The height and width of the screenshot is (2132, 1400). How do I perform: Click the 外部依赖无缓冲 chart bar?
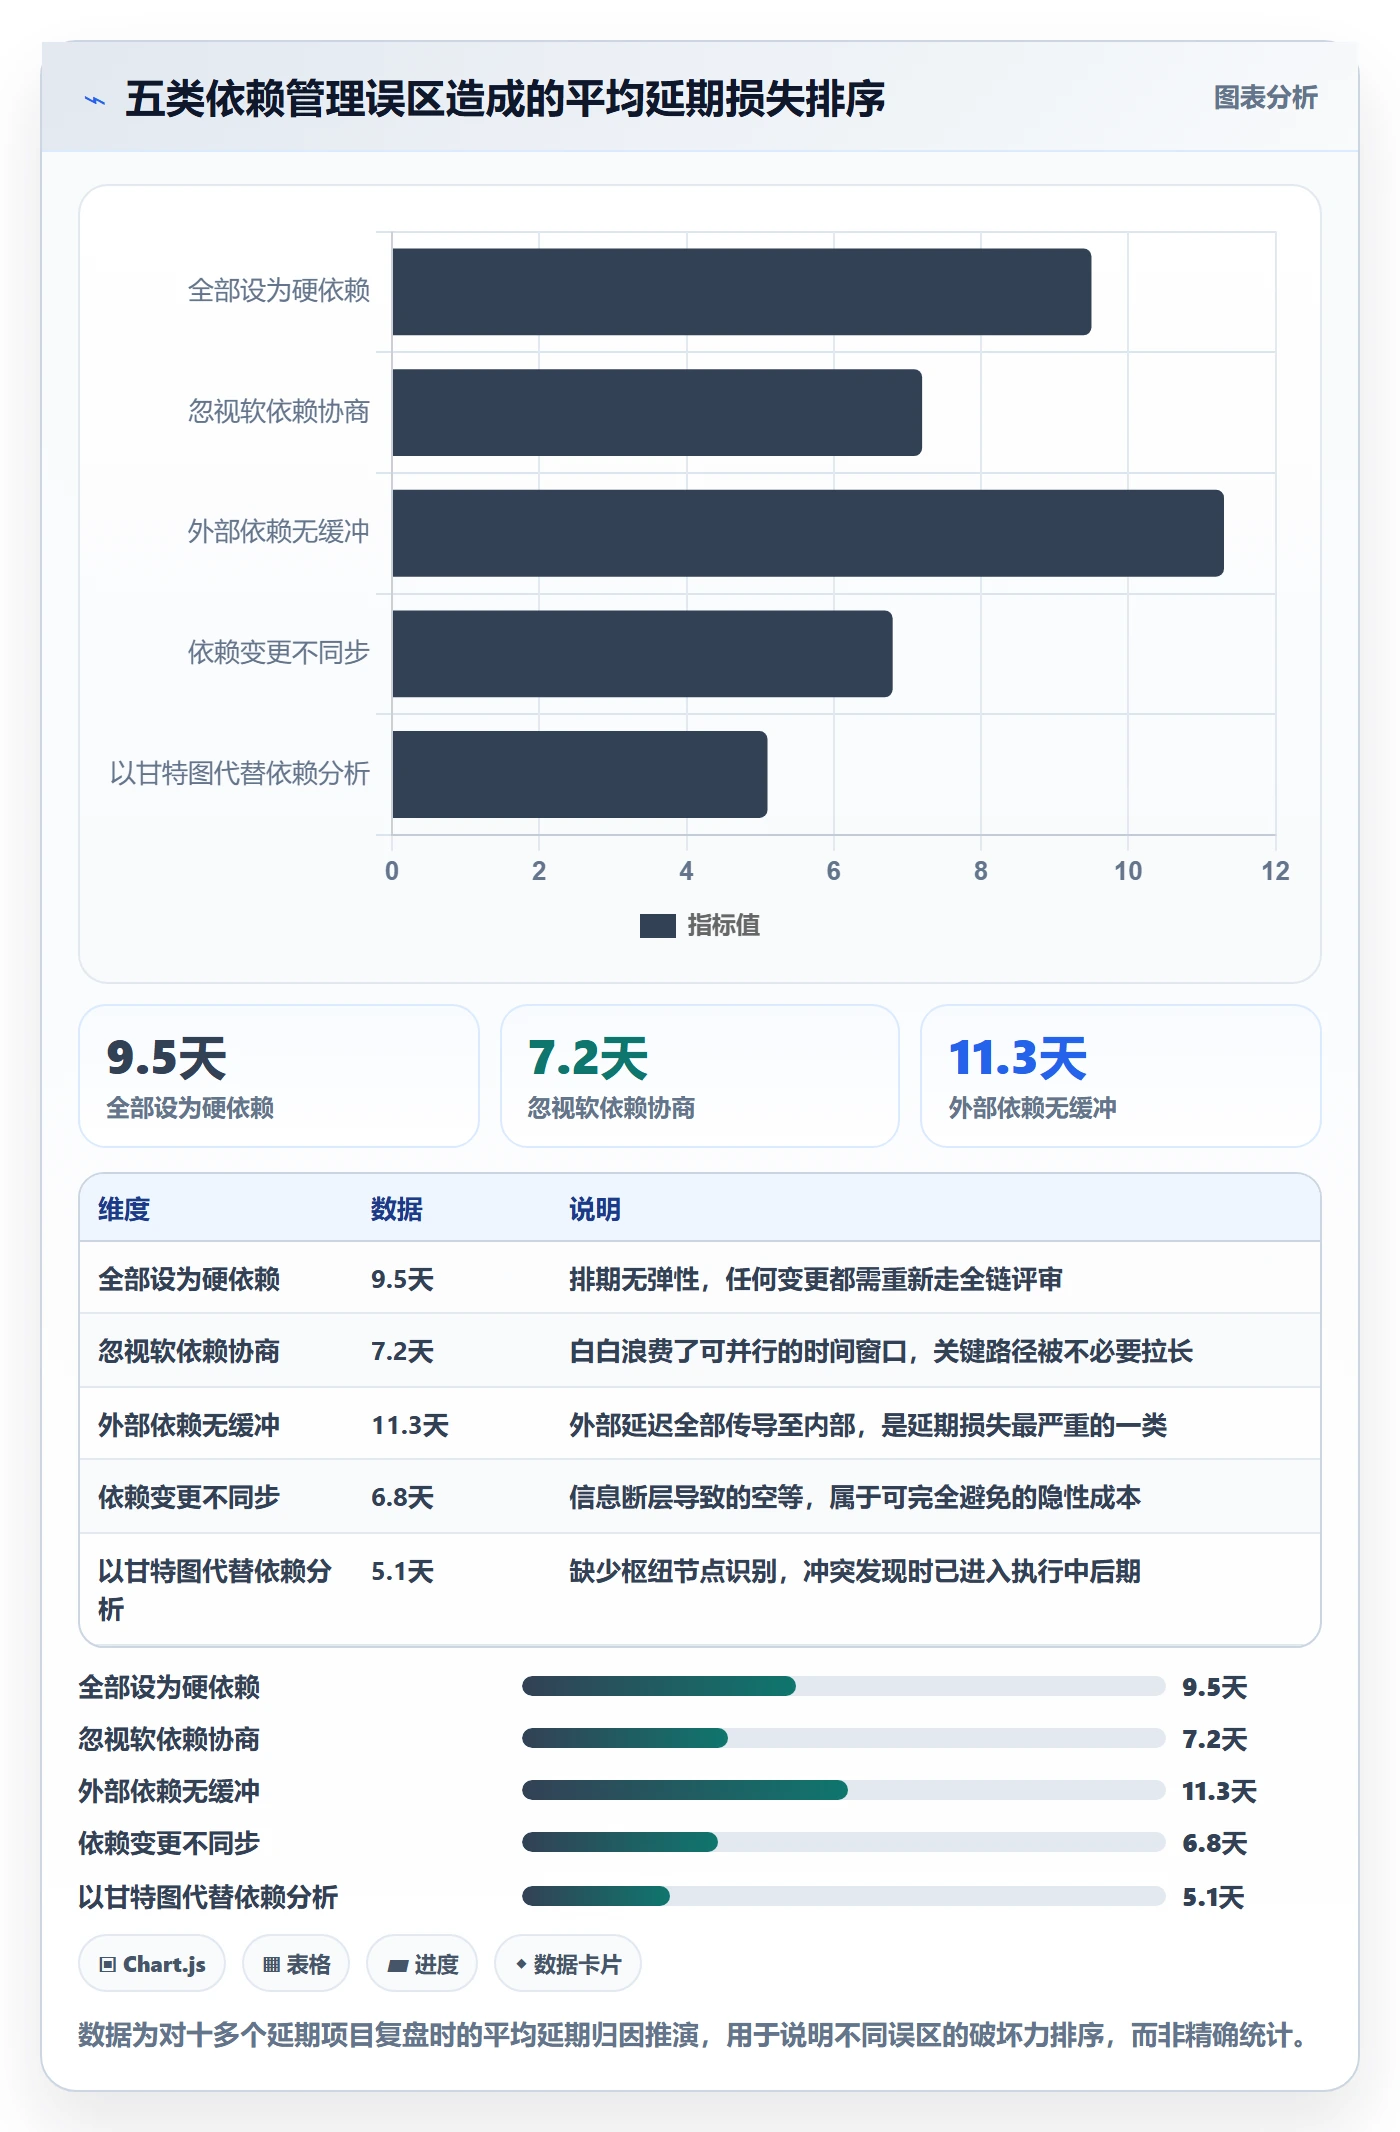click(x=808, y=533)
